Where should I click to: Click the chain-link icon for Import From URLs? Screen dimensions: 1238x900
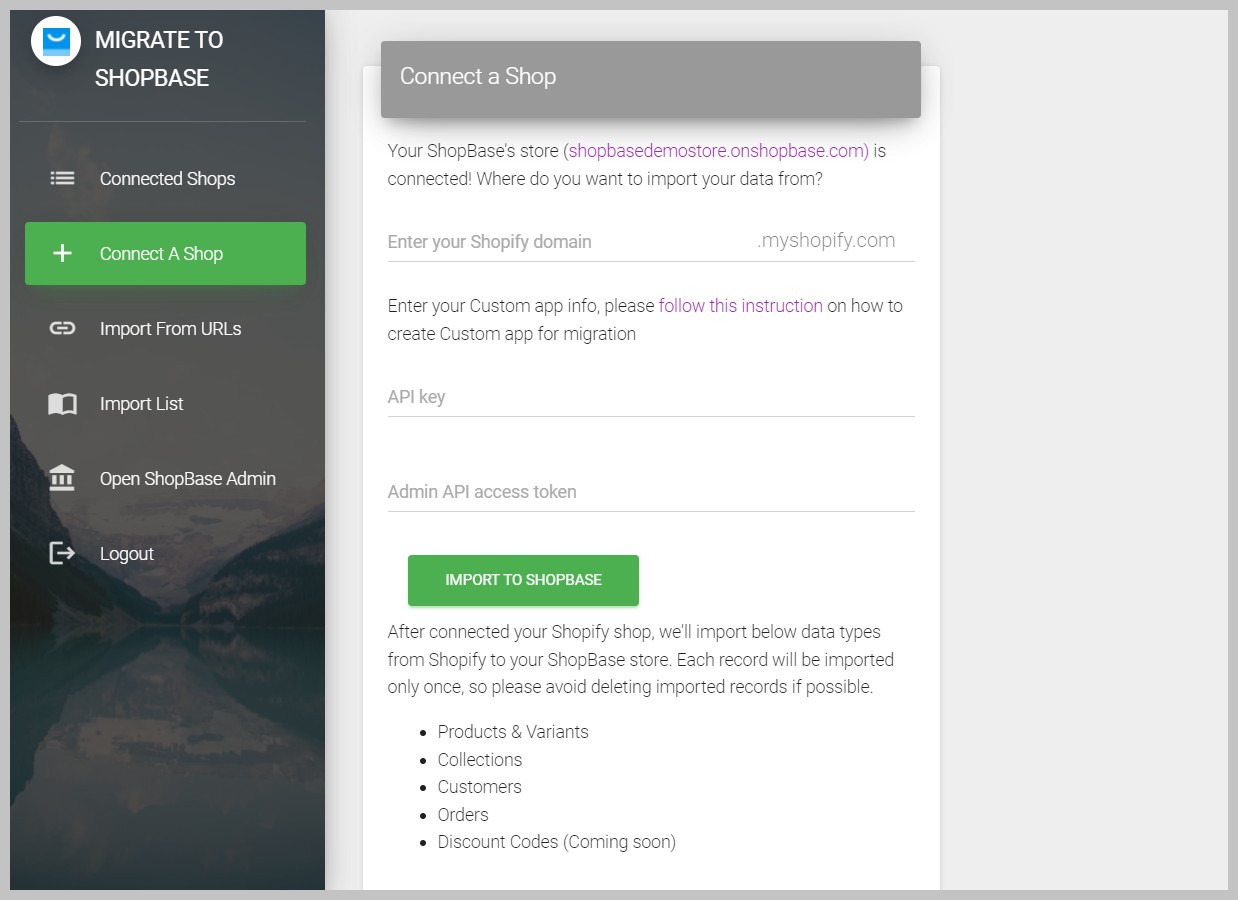click(x=62, y=329)
